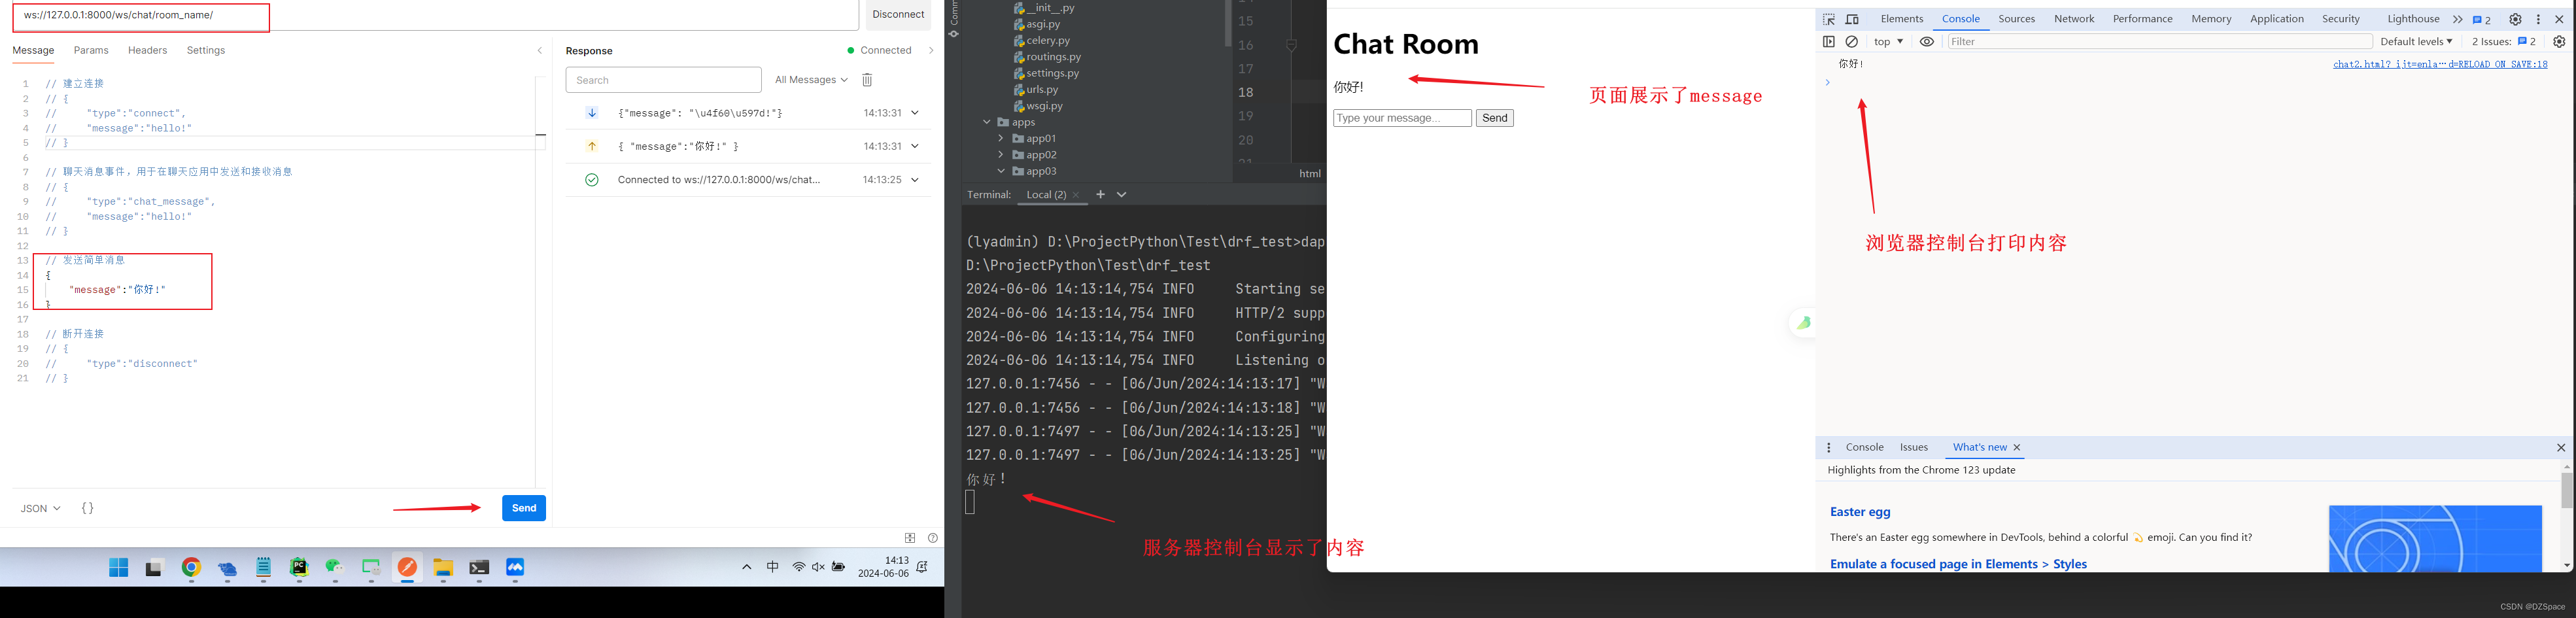Open the Default levels dropdown

(2417, 41)
